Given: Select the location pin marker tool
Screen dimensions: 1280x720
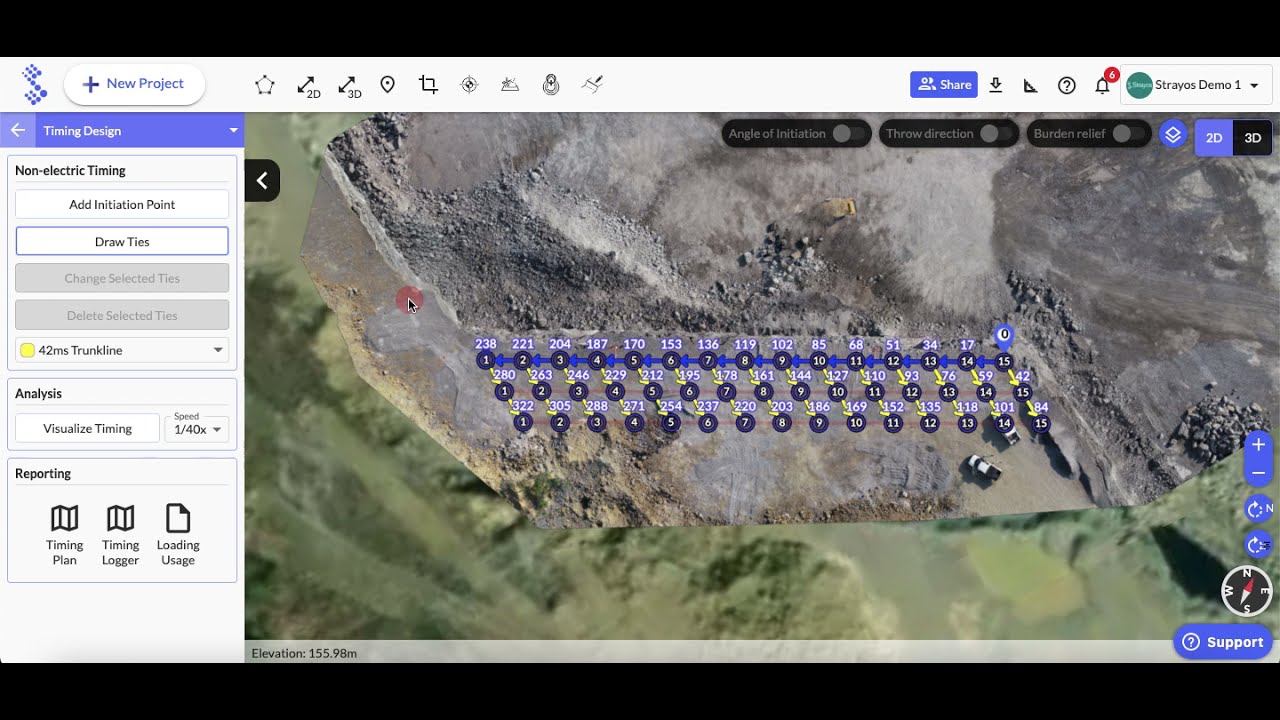Looking at the screenshot, I should click(388, 85).
